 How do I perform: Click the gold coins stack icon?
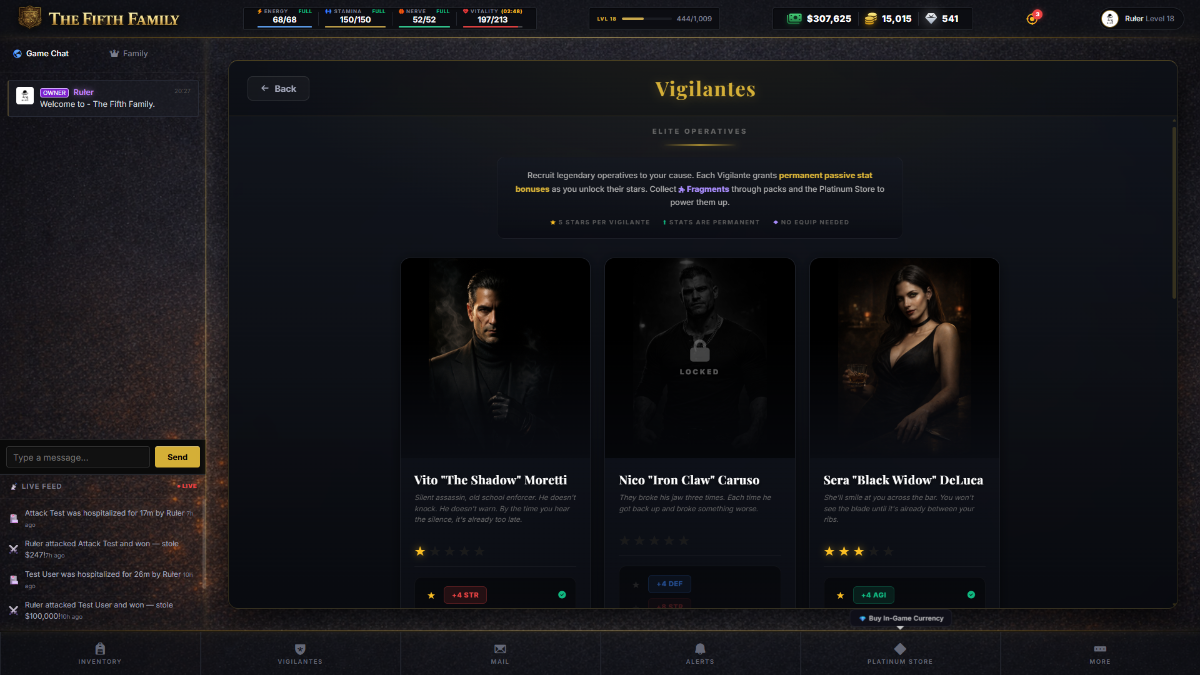pyautogui.click(x=871, y=18)
